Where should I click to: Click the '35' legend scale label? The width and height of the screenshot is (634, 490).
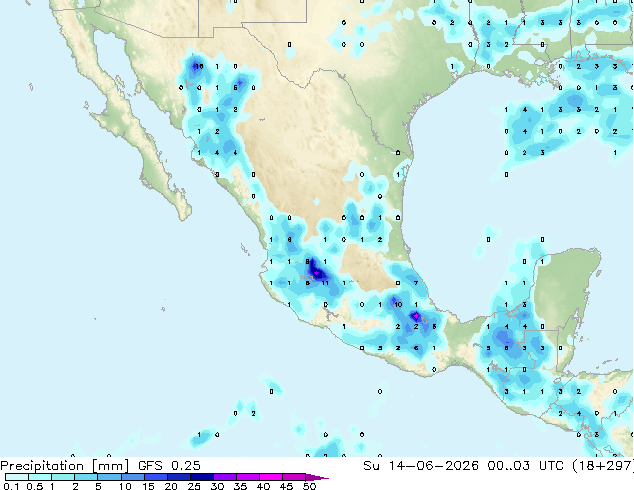[240, 486]
